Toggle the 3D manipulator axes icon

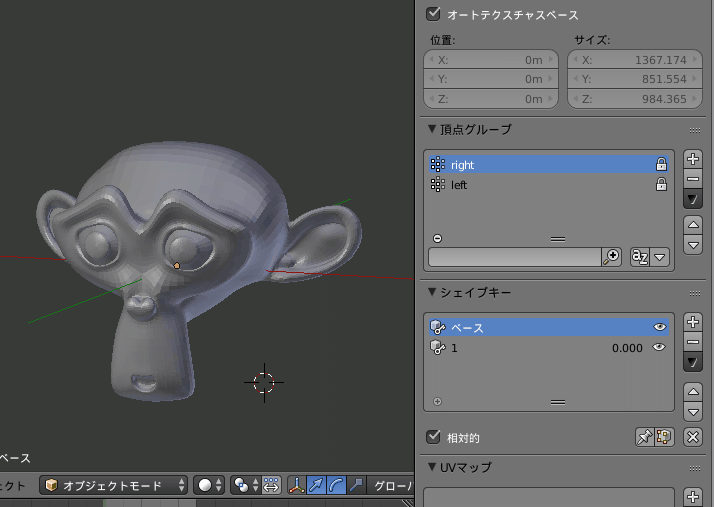point(297,486)
